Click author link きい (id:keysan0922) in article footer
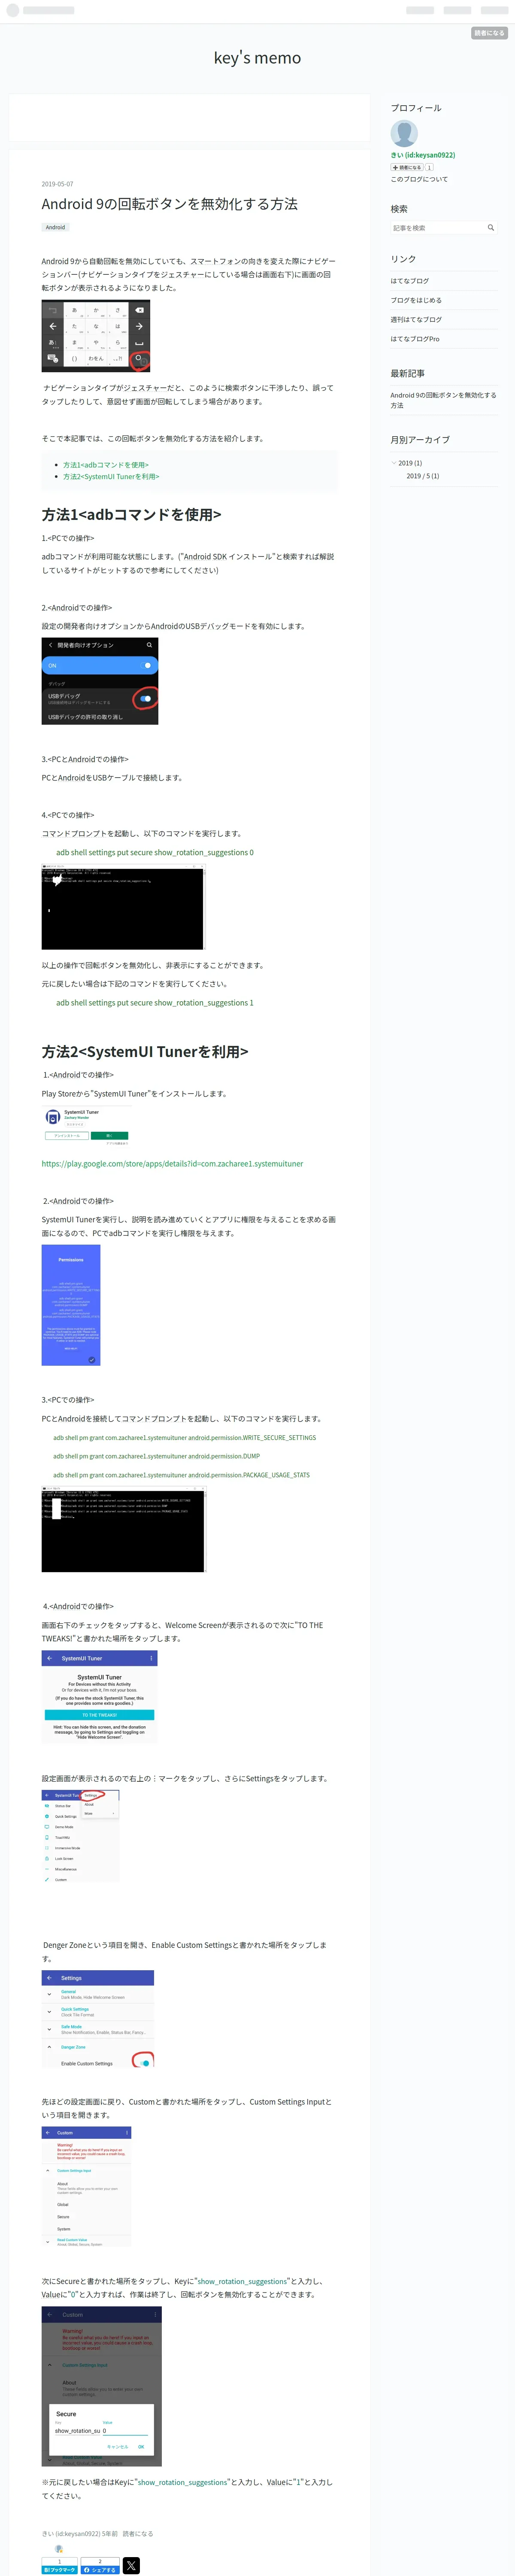This screenshot has width=515, height=2576. 71,2534
